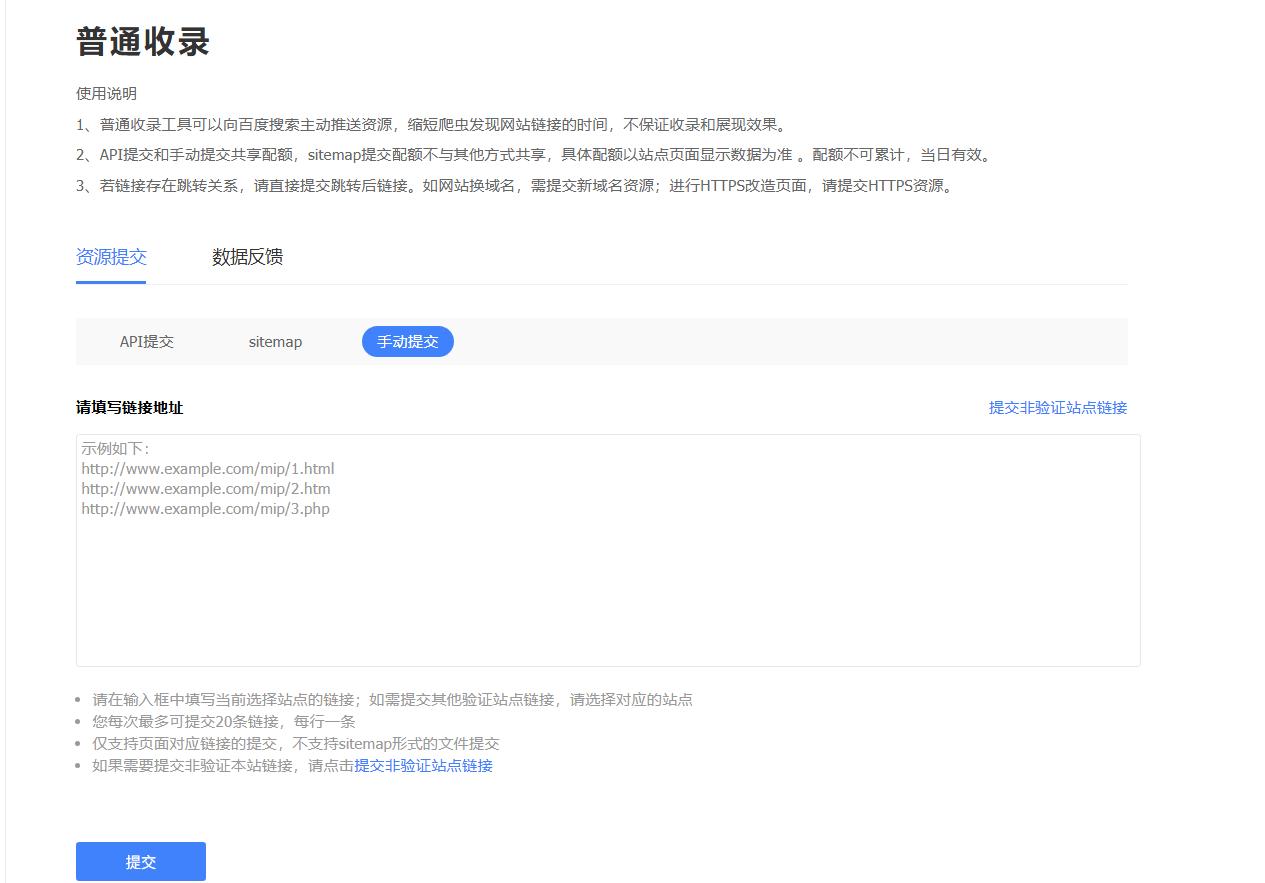
Task: Click the note 请在输入框中填写当前选择站点的链接
Action: (x=393, y=700)
